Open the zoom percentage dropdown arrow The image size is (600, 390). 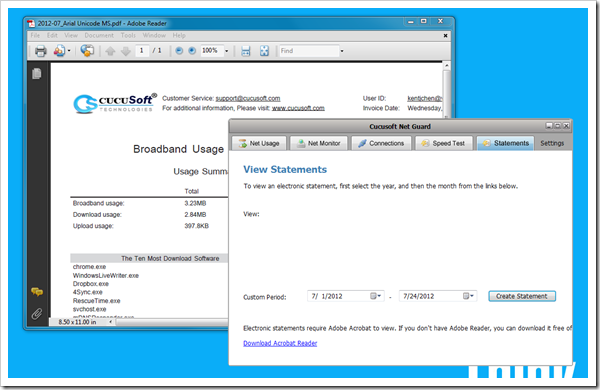click(x=227, y=51)
